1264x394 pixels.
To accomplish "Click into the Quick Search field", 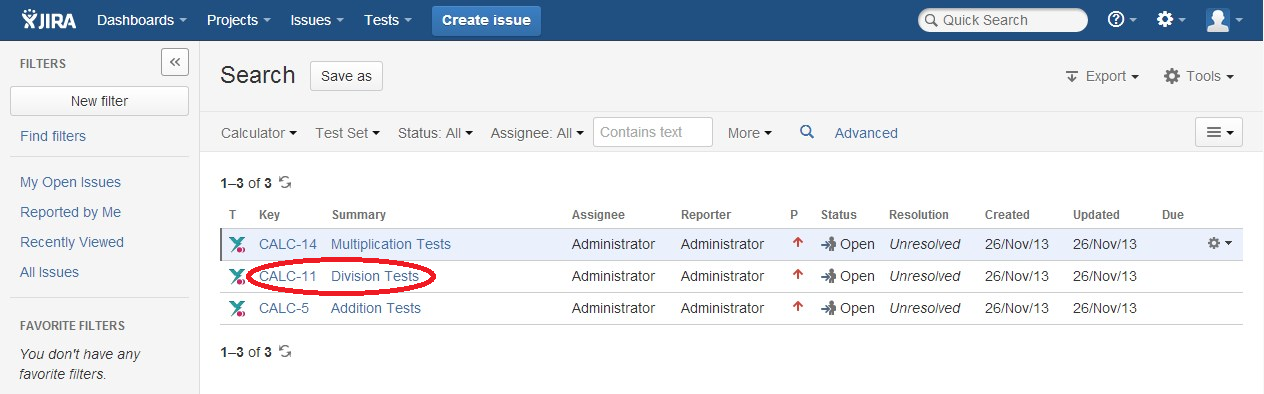I will pos(1003,20).
